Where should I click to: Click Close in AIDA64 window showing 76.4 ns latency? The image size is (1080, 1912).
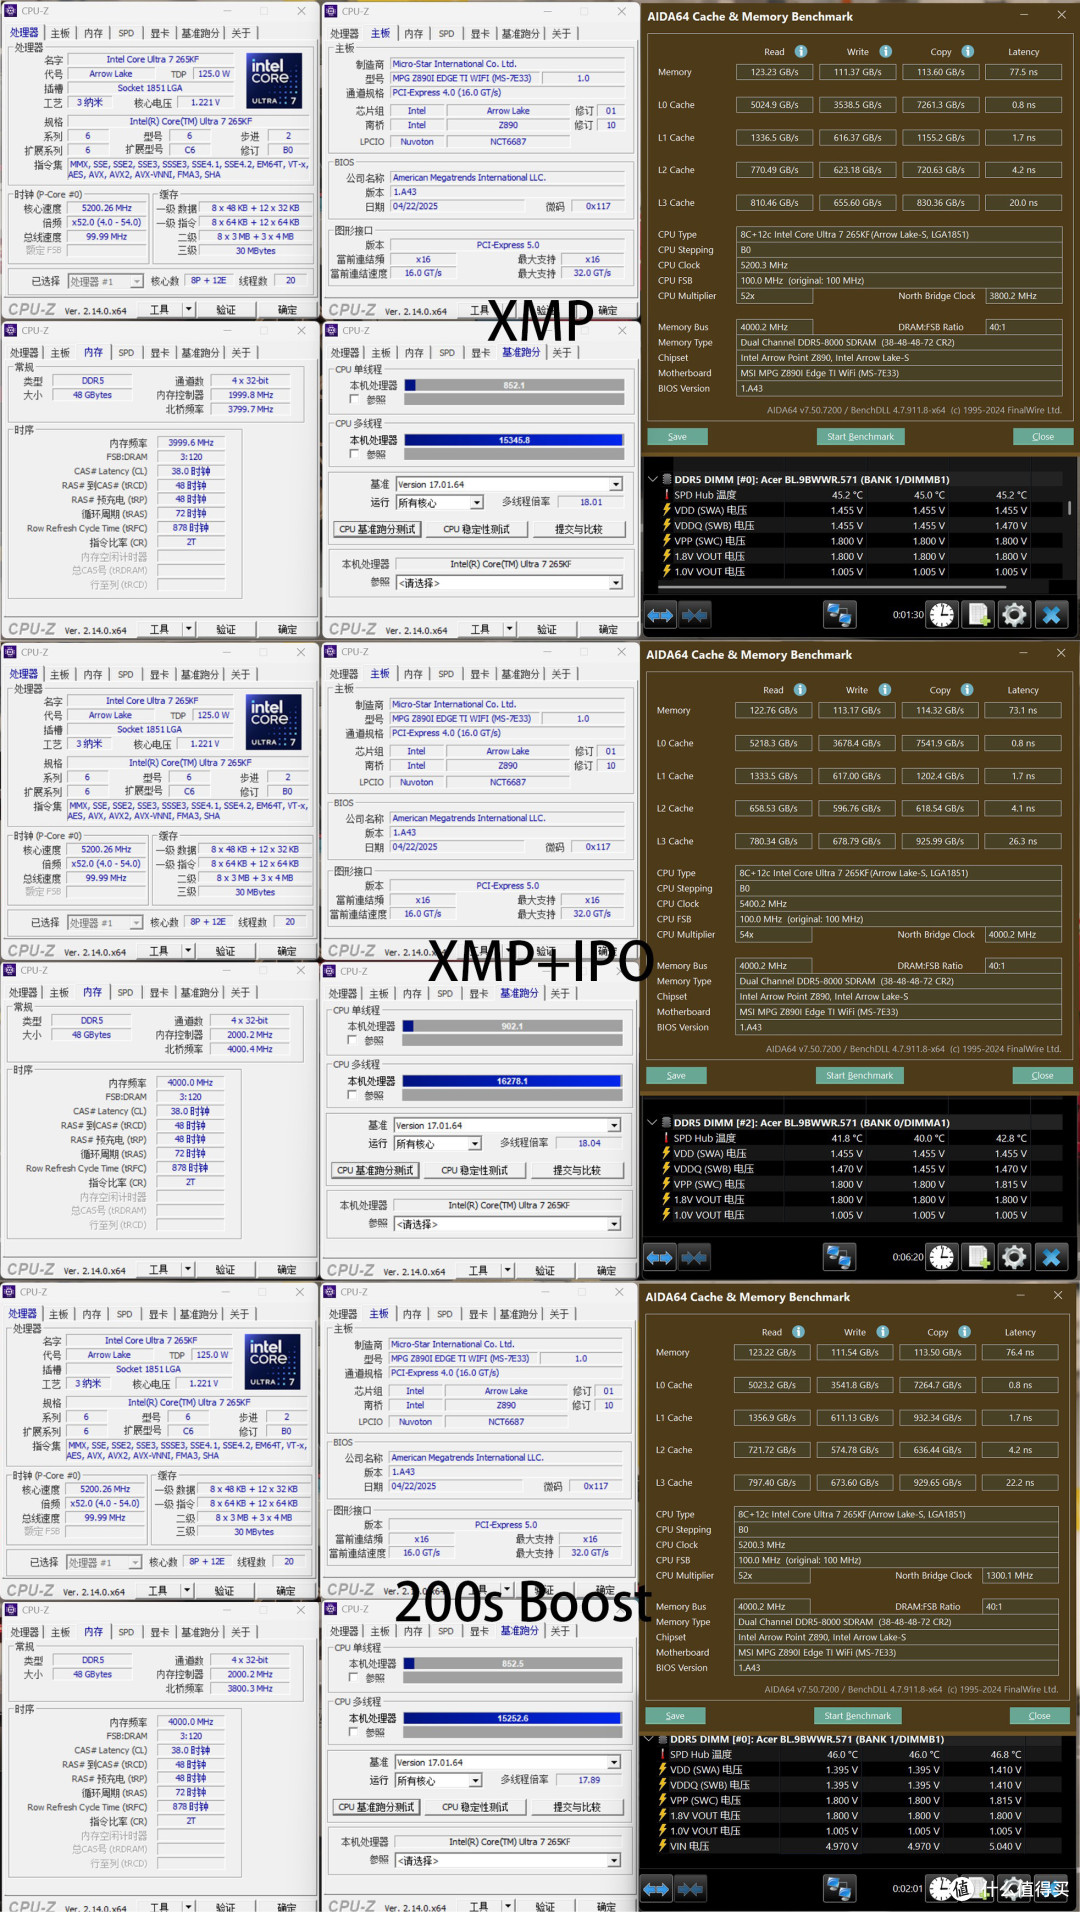pos(1039,1715)
